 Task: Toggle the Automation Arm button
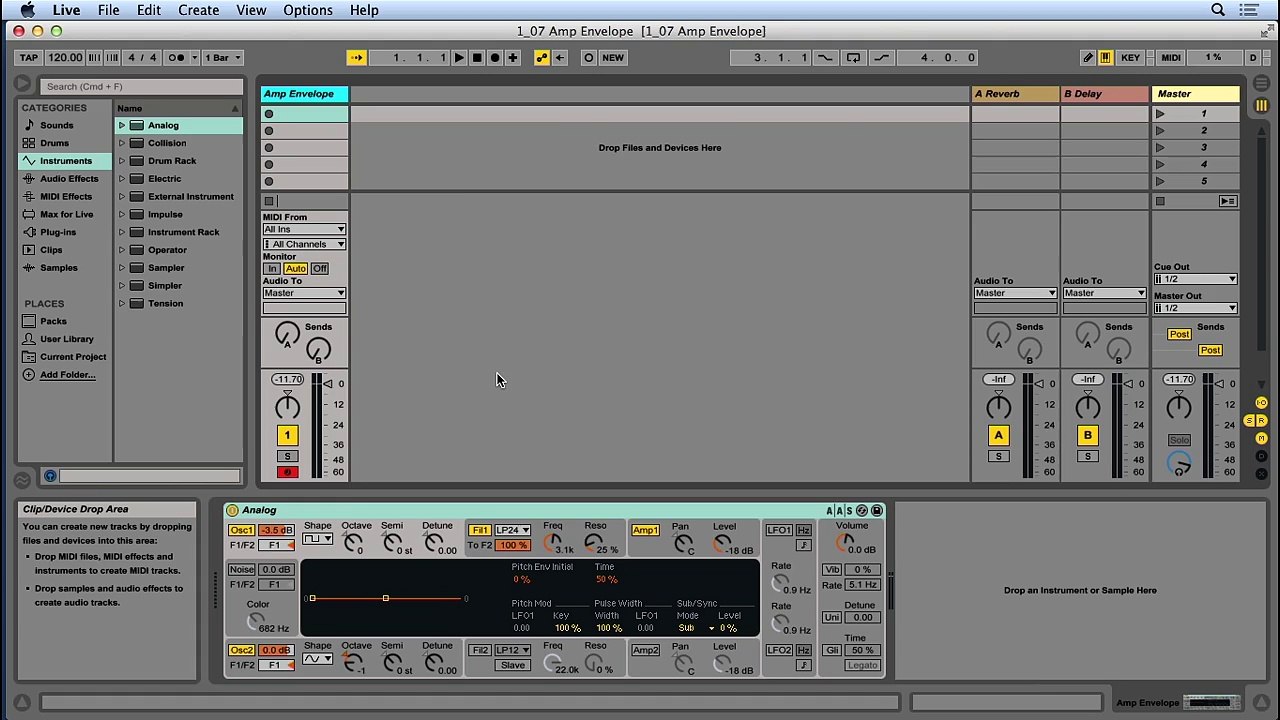[542, 58]
